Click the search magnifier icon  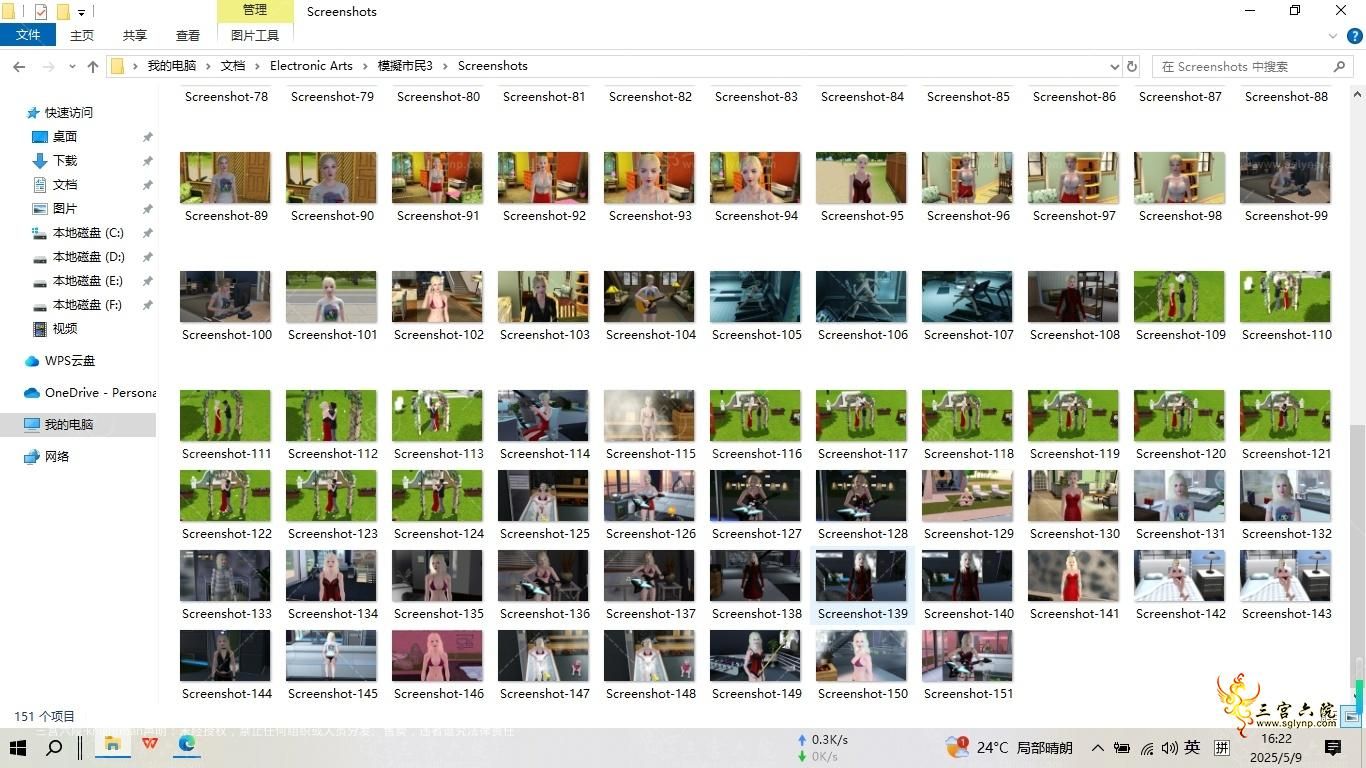tap(1340, 66)
